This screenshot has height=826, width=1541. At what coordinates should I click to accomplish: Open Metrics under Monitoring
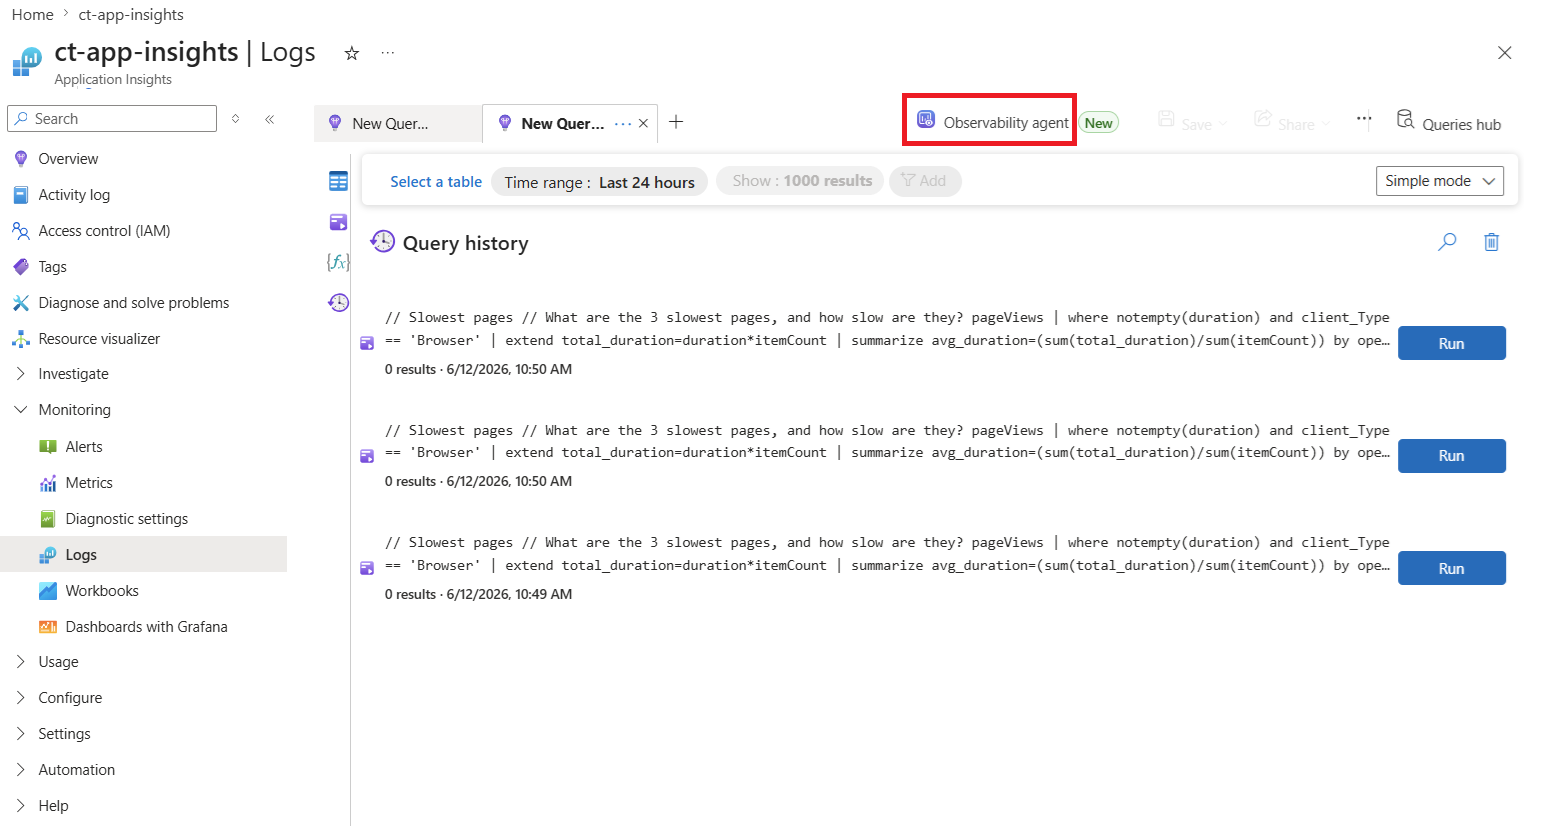tap(89, 483)
